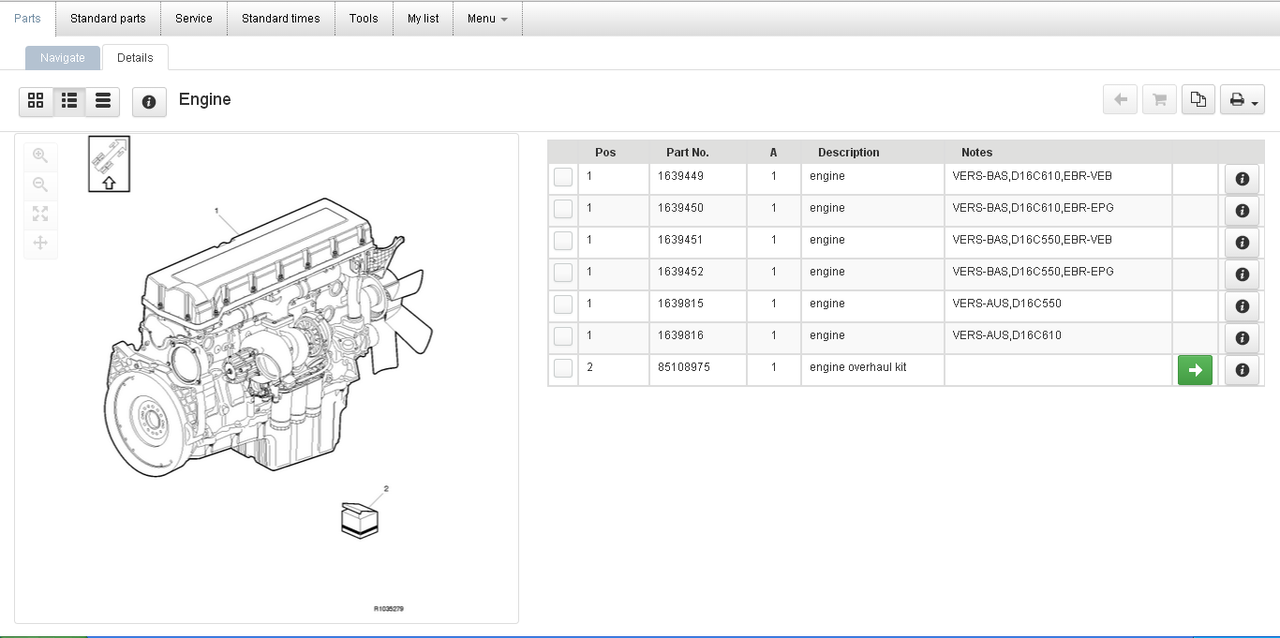The image size is (1280, 638).
Task: Click the overview thumbnail with up arrow
Action: pyautogui.click(x=109, y=164)
